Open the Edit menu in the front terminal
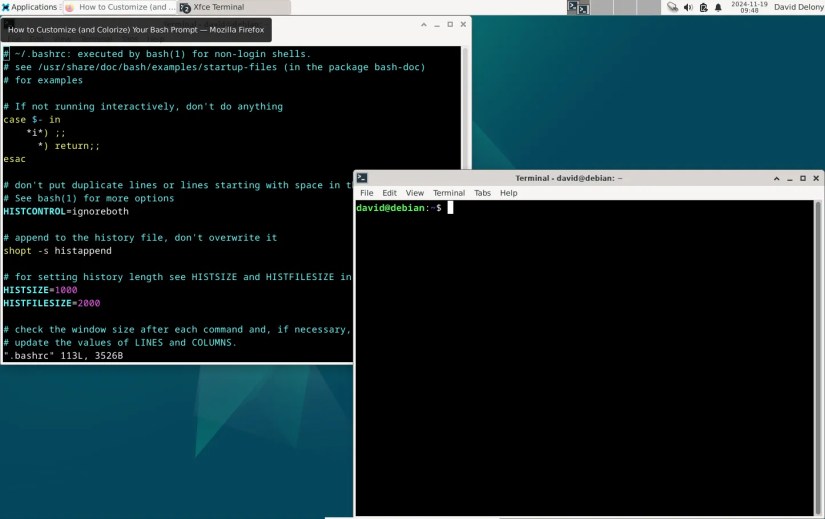This screenshot has height=519, width=825. click(x=389, y=193)
